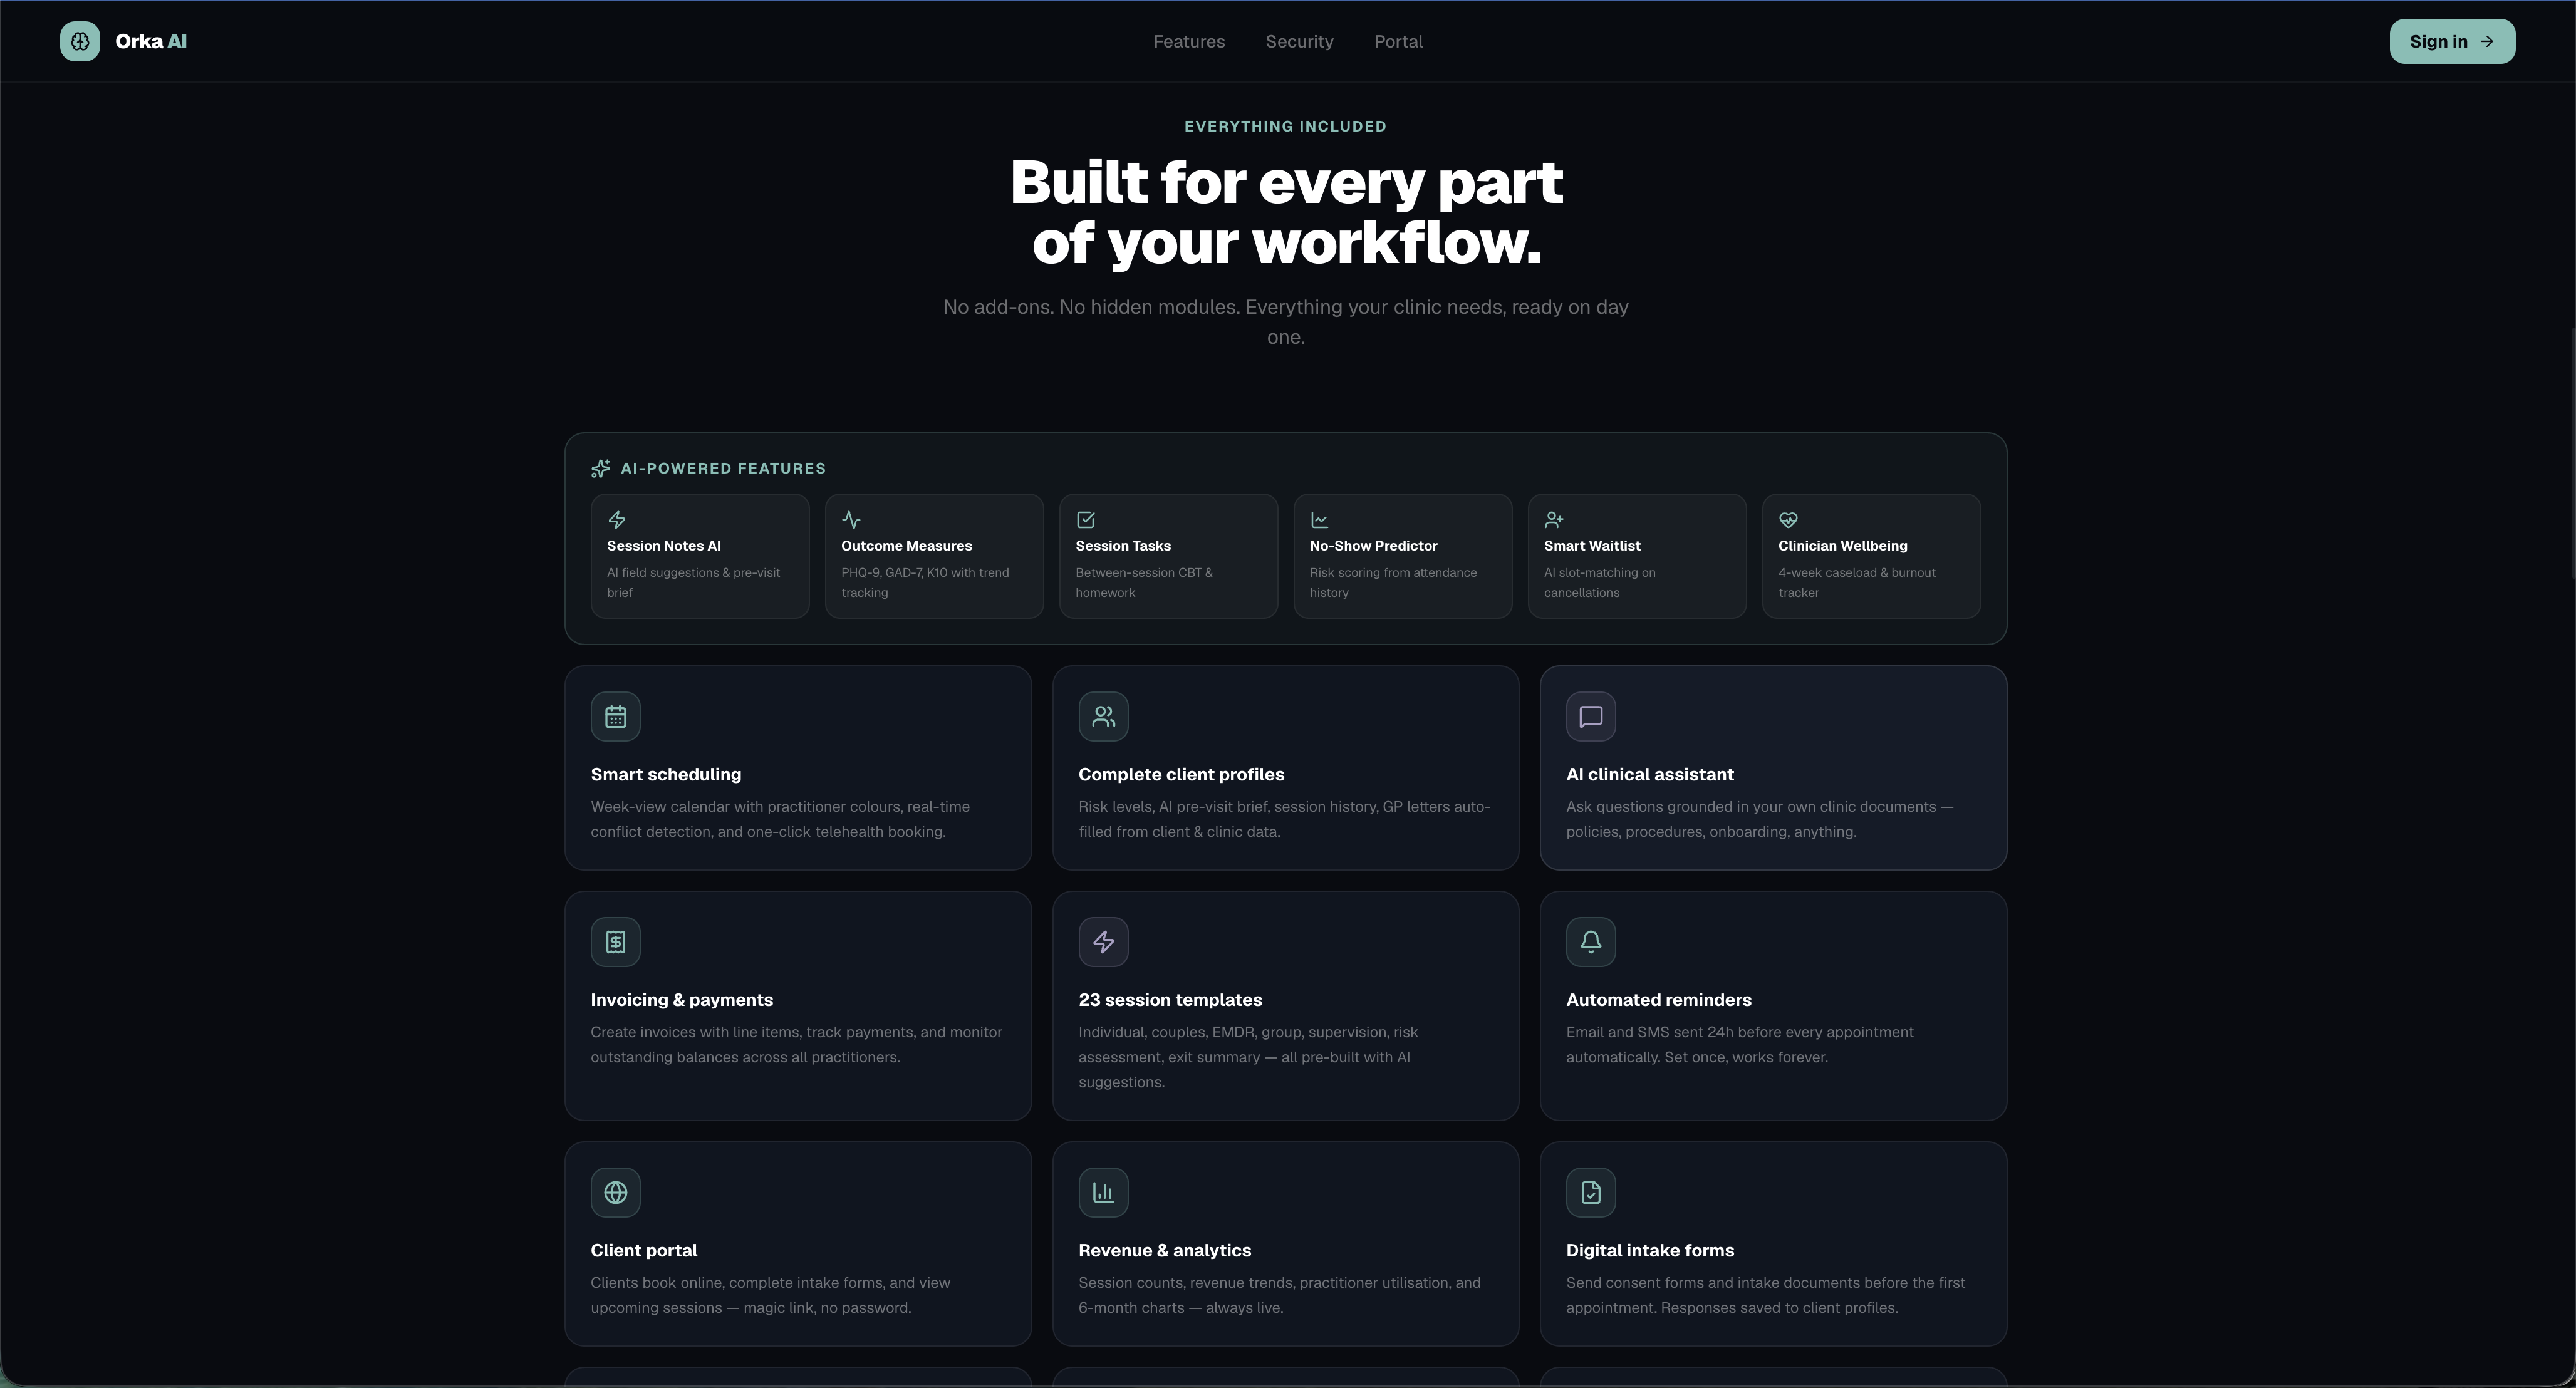The image size is (2576, 1388).
Task: Click 'Between-session CBT & homework' description
Action: [1144, 582]
